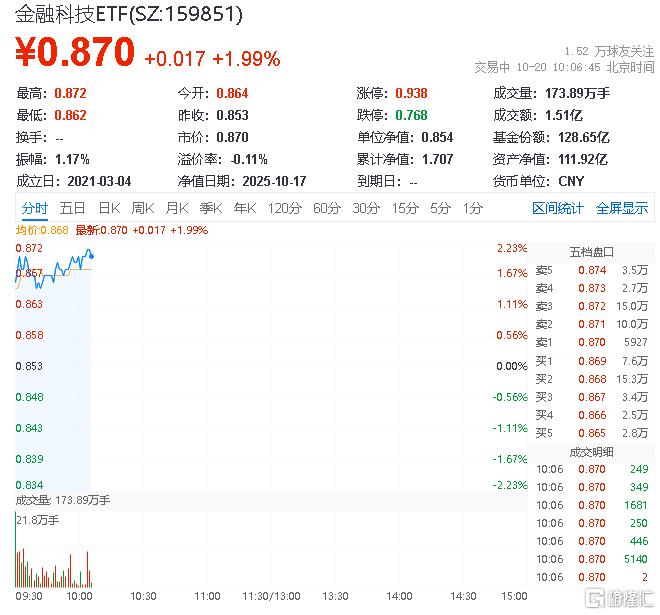Select the 日K chart tab
The height and width of the screenshot is (615, 660).
coord(109,208)
